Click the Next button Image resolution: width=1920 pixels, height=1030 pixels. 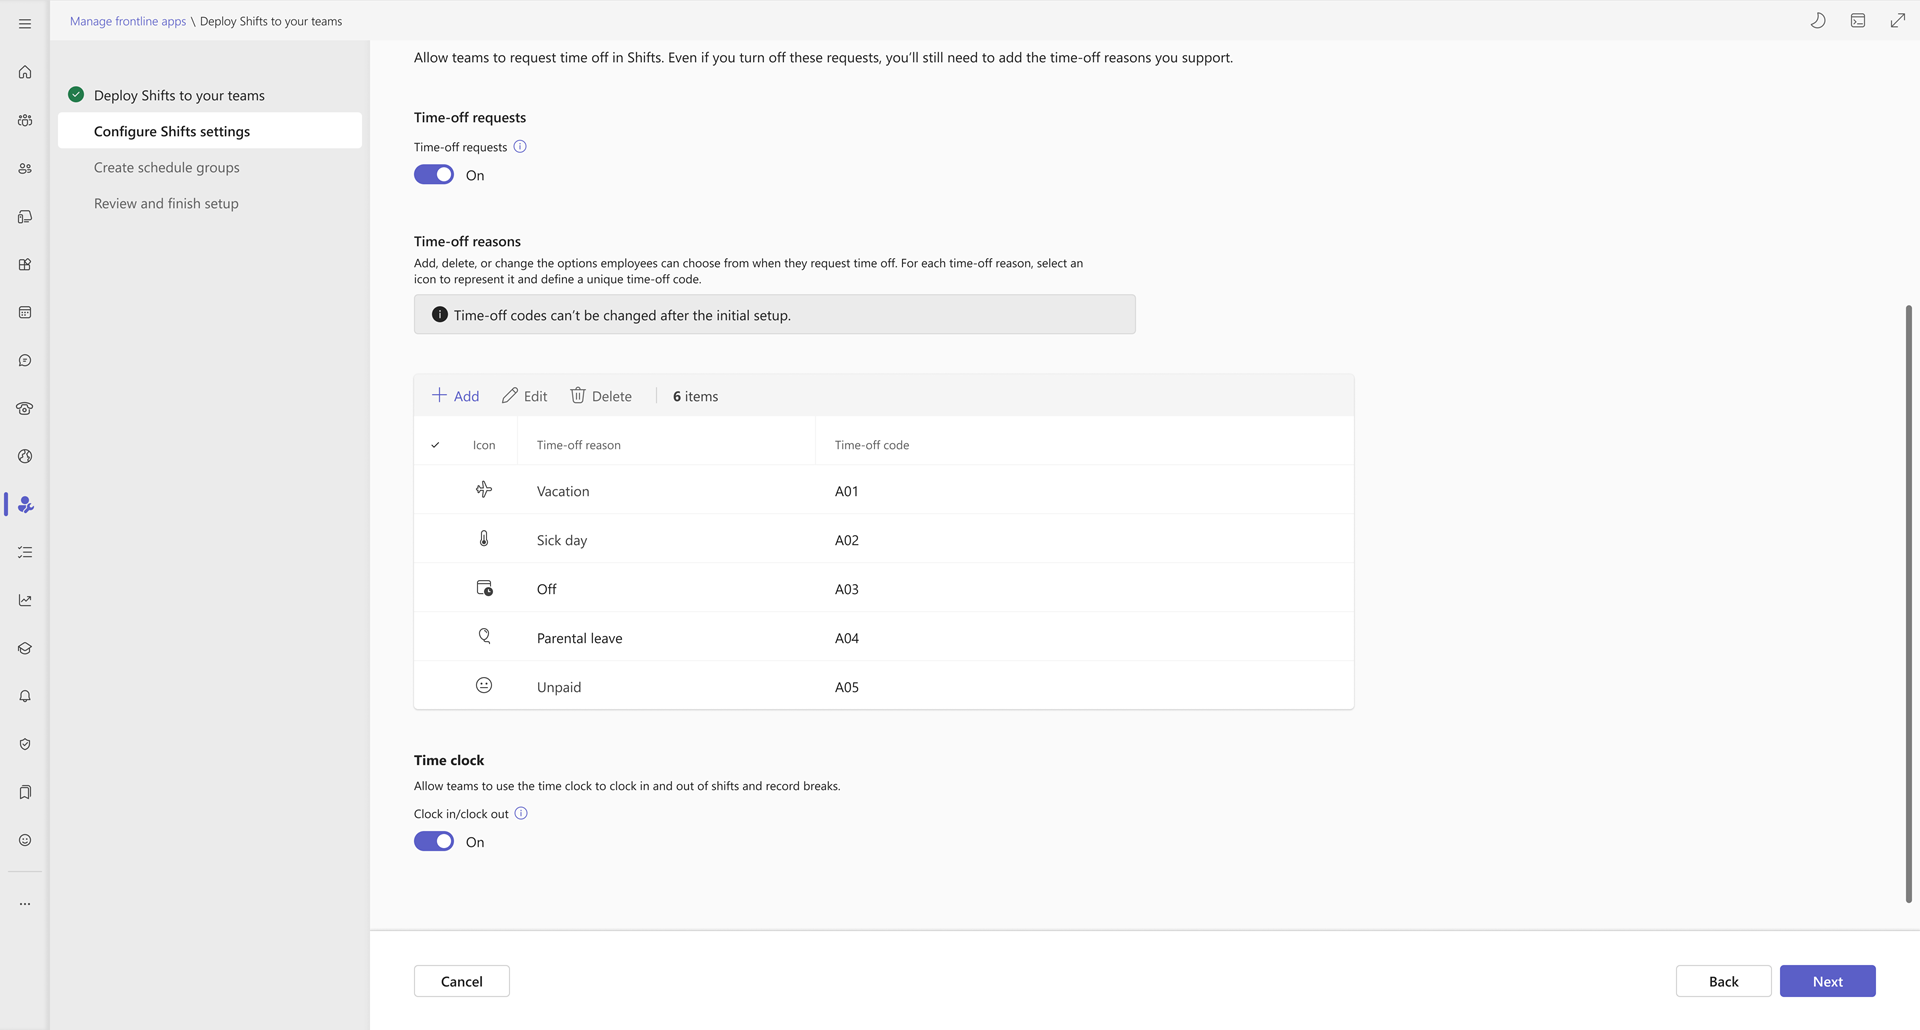[x=1827, y=981]
